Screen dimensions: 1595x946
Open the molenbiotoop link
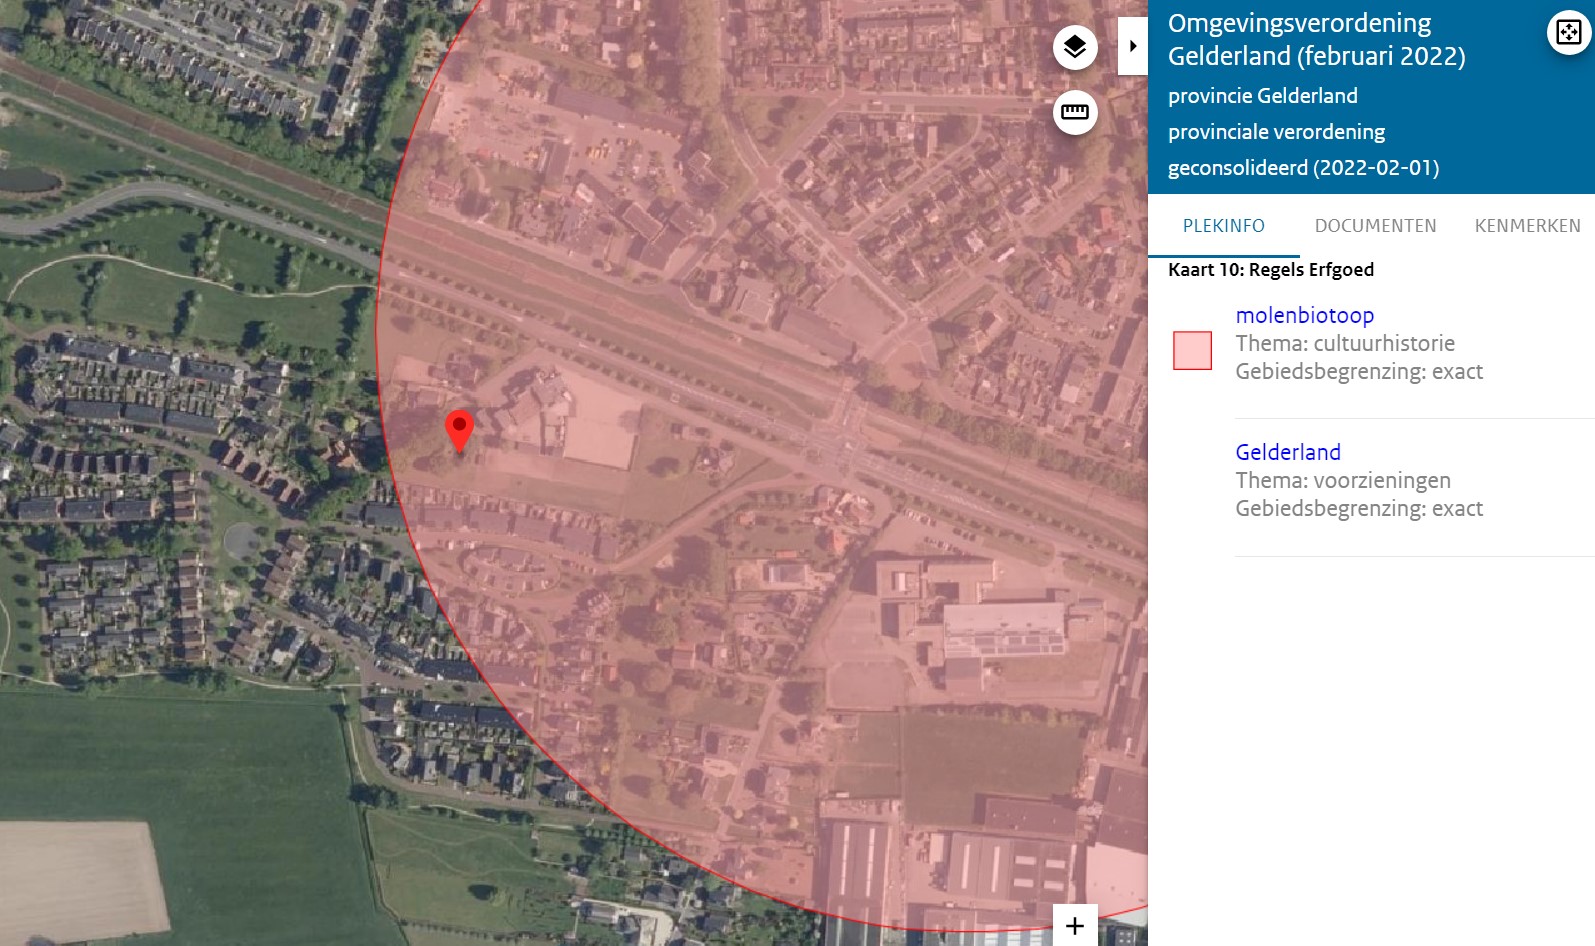1304,315
